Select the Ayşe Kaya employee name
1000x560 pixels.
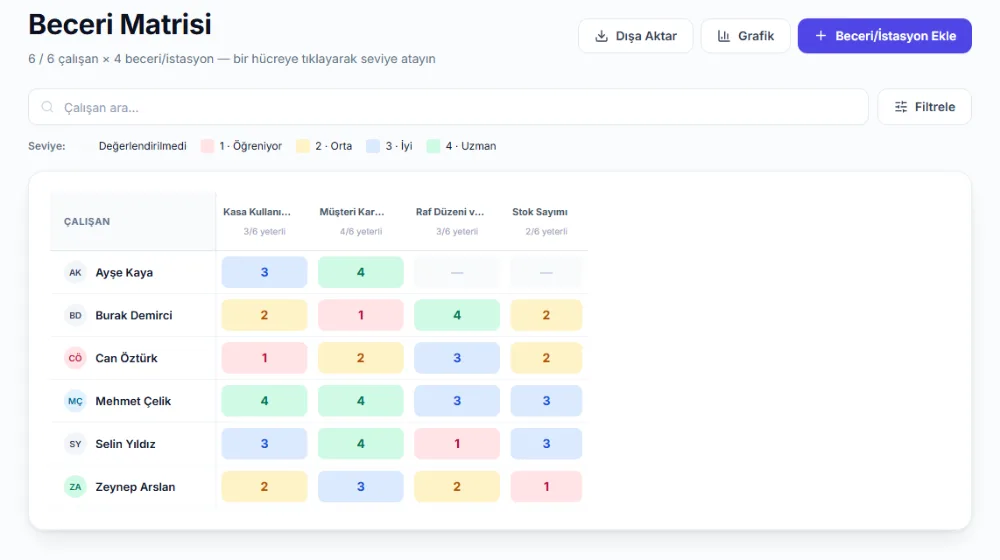(124, 272)
